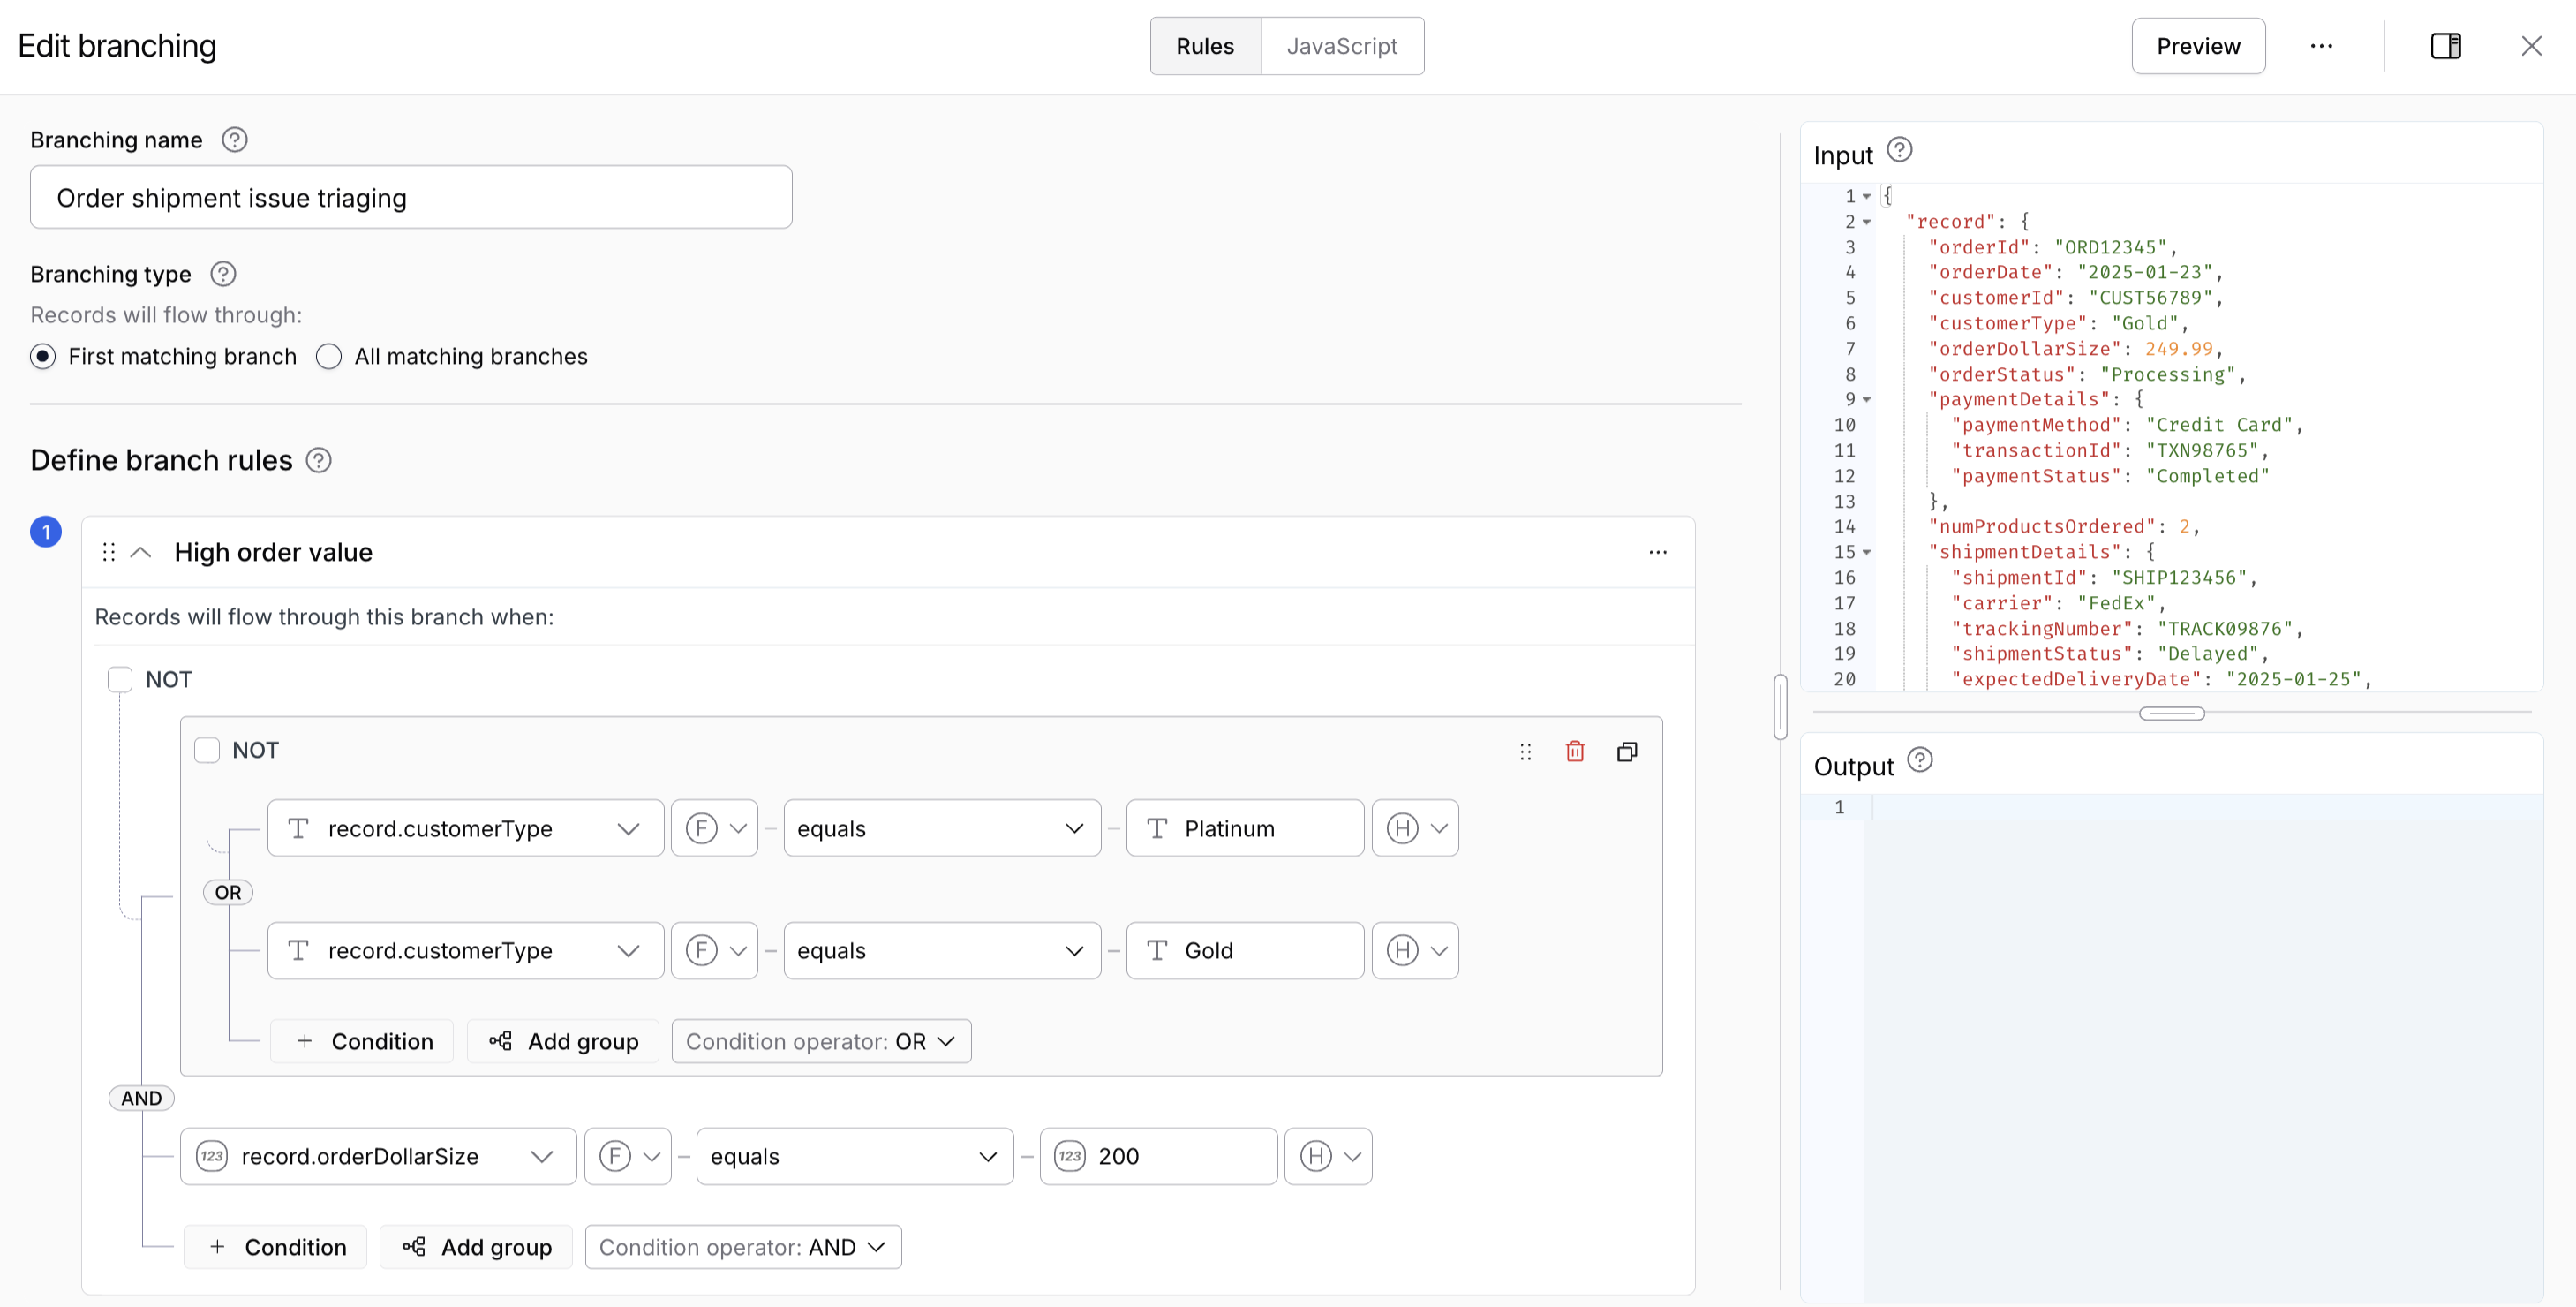Click the "shipmentStatus": "Delayed" line in Input
2576x1307 pixels.
pos(2109,654)
